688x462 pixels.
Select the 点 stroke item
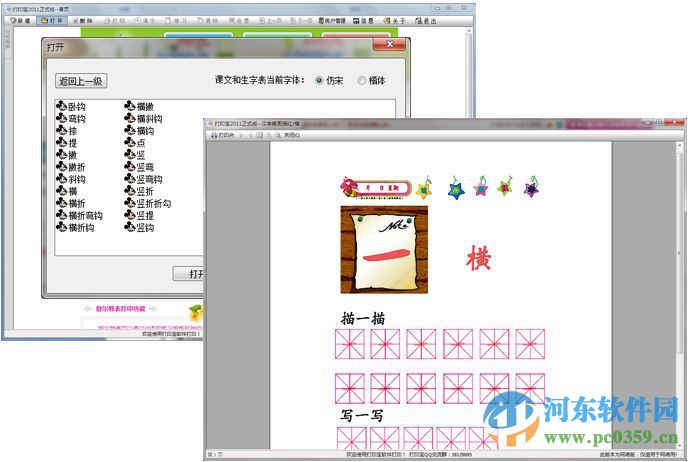[135, 143]
